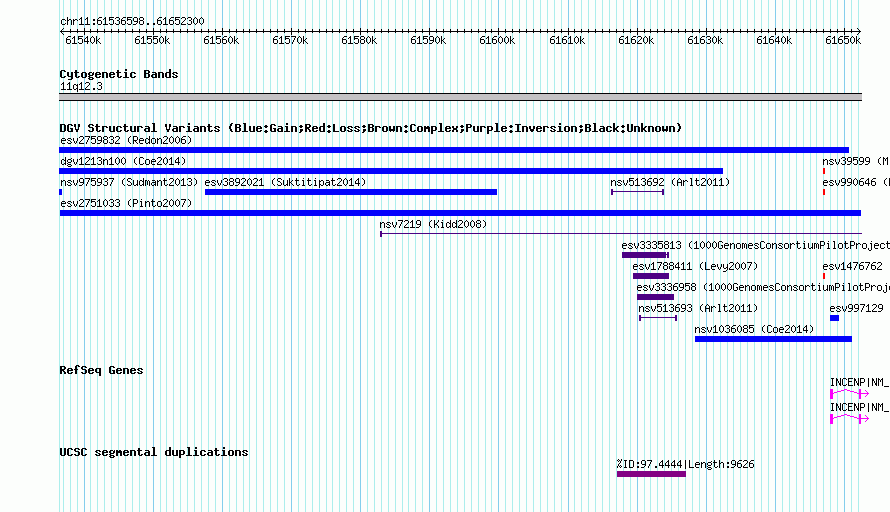890x512 pixels.
Task: Click the esv3892021 (Suktitipat2014) gain bar
Action: tap(351, 192)
